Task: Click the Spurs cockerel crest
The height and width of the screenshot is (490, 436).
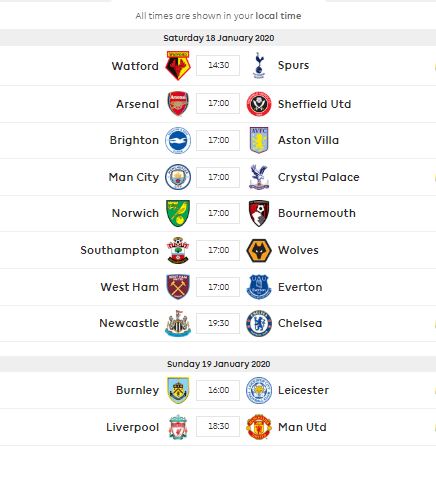Action: (x=259, y=65)
